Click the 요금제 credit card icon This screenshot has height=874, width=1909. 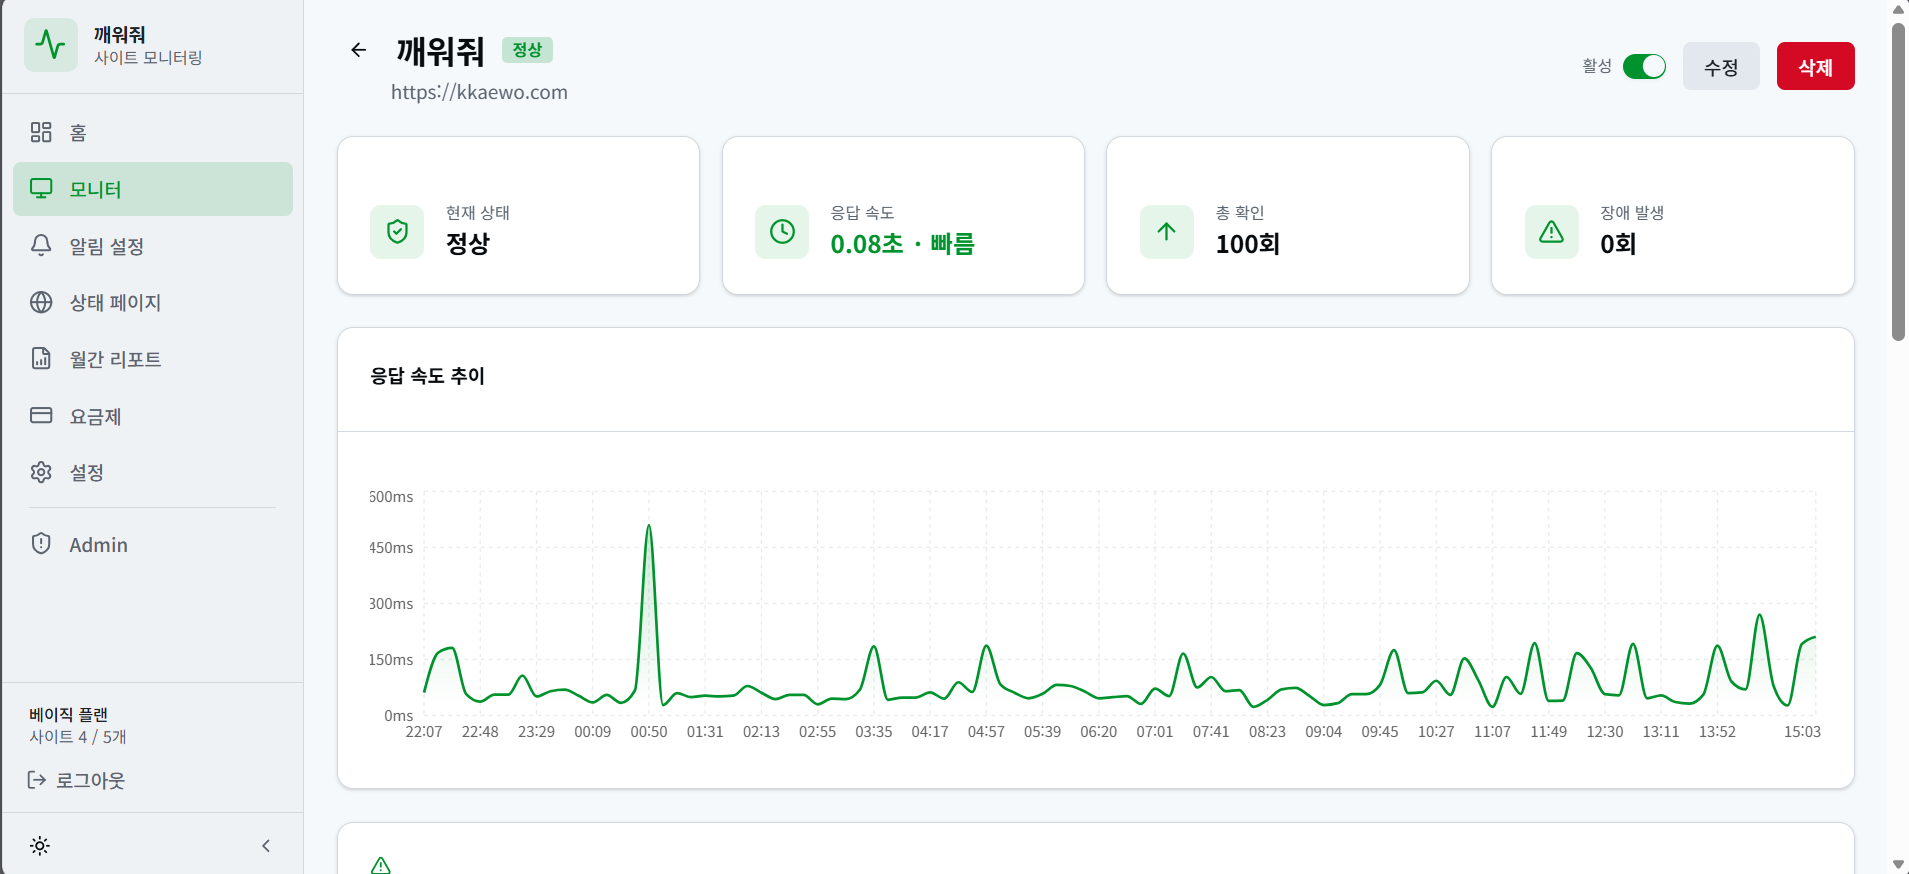click(41, 415)
